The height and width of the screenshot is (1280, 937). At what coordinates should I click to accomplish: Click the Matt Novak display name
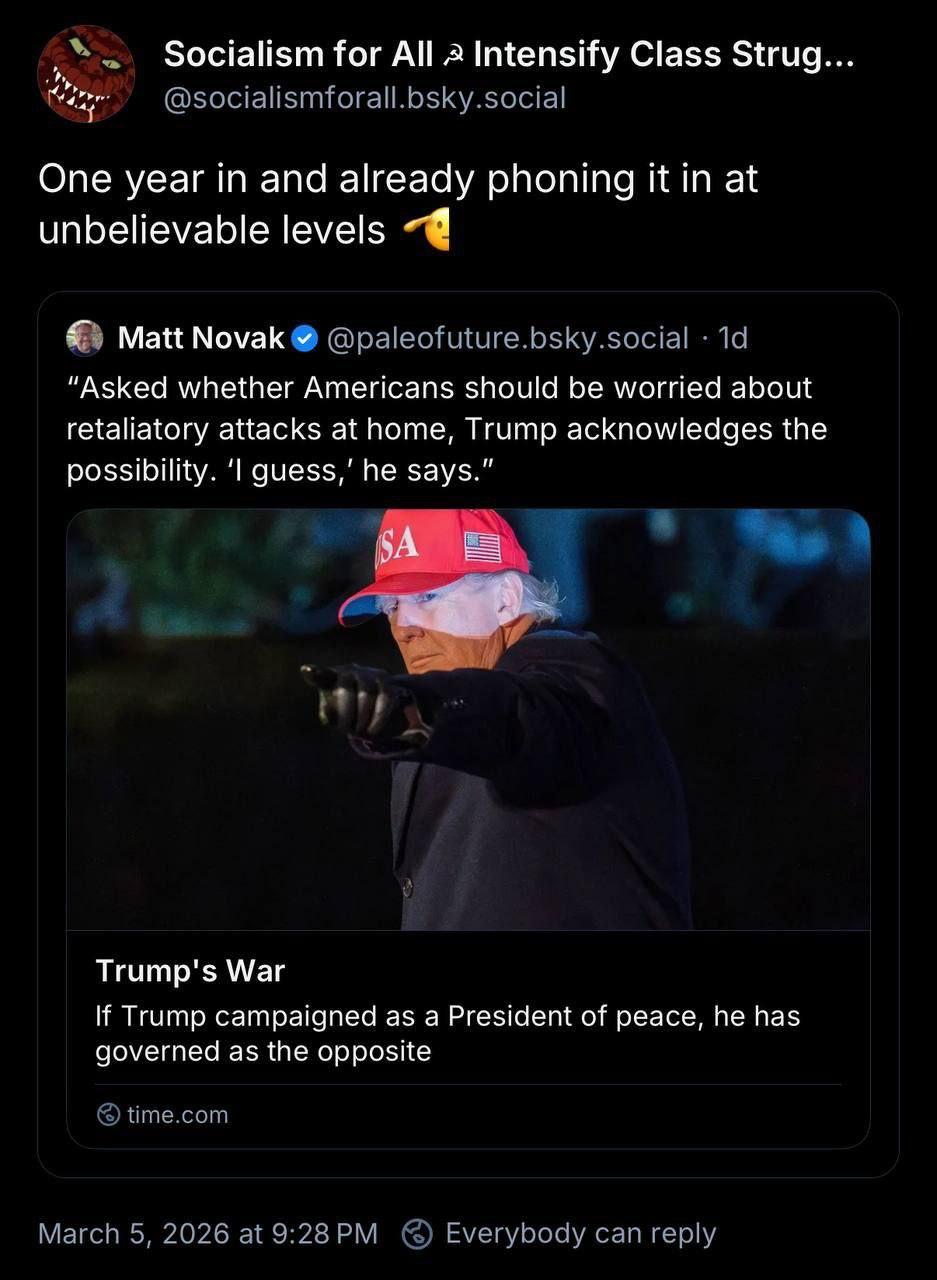pos(201,339)
